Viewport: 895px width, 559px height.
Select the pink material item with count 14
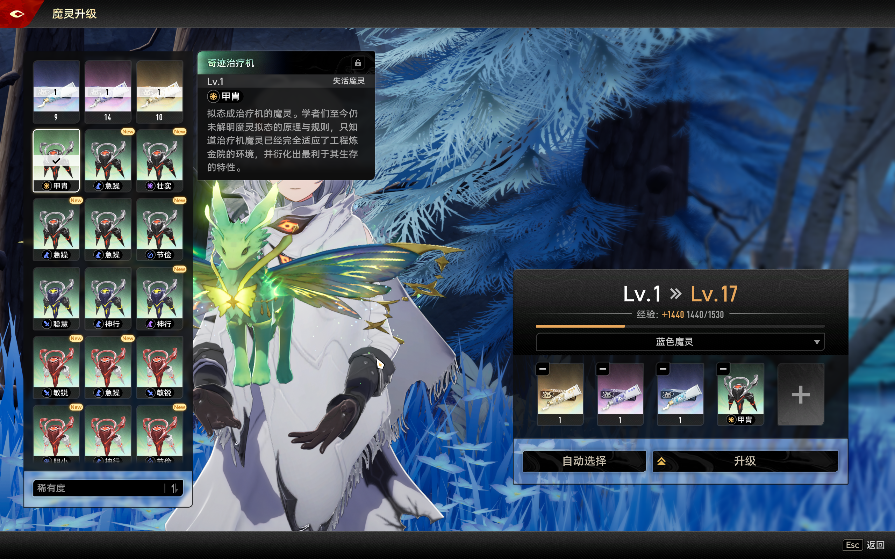108,90
